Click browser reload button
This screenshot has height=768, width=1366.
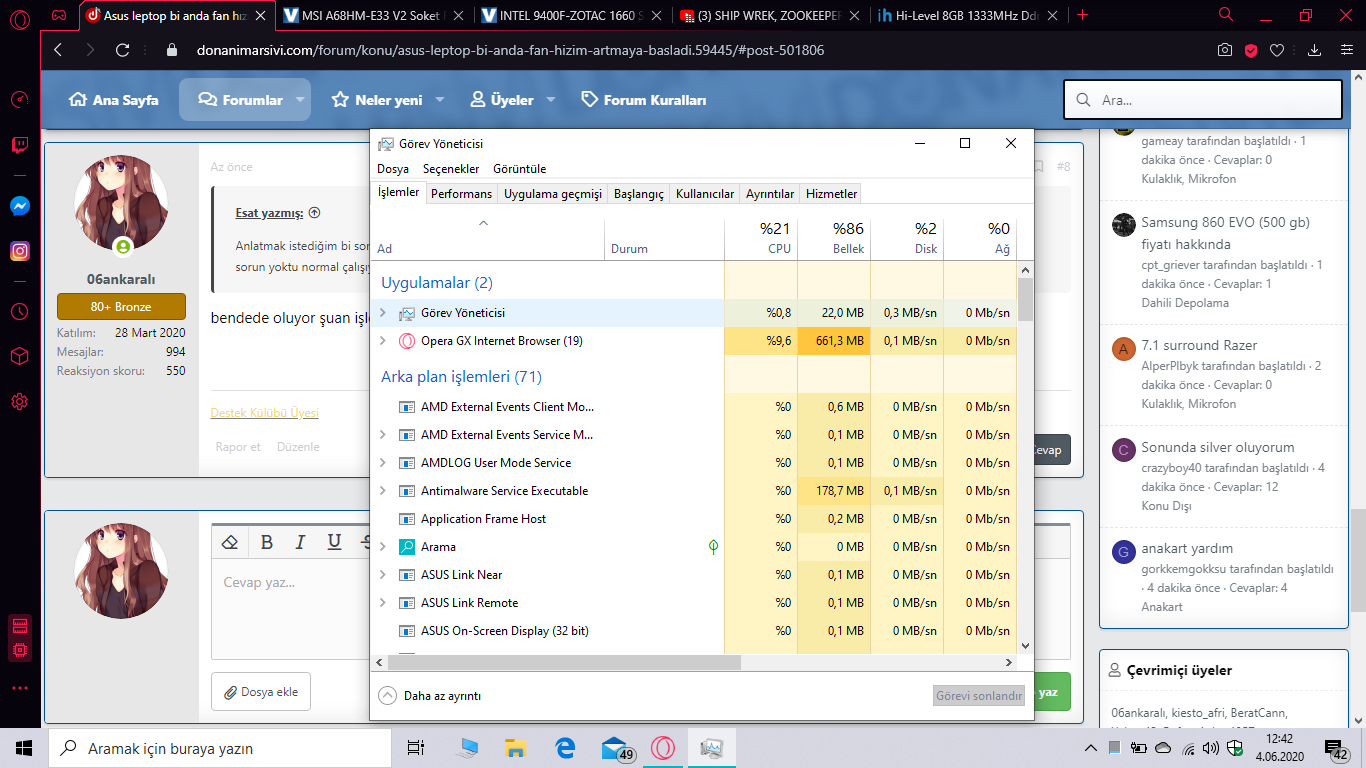(x=123, y=50)
